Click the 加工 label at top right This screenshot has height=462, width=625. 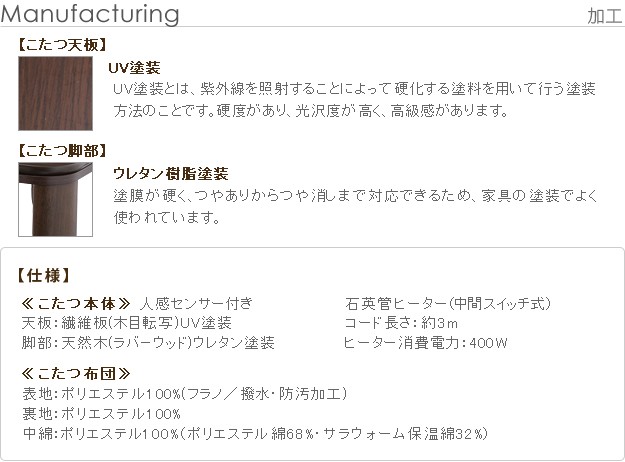605,16
